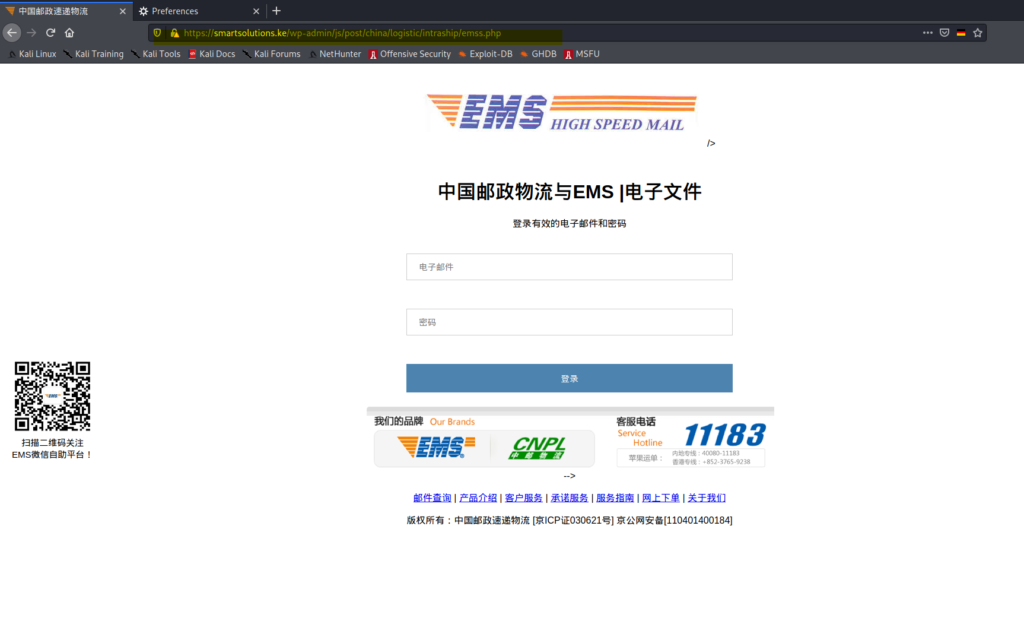Click the 密码 password input field
The height and width of the screenshot is (640, 1024).
pyautogui.click(x=569, y=322)
